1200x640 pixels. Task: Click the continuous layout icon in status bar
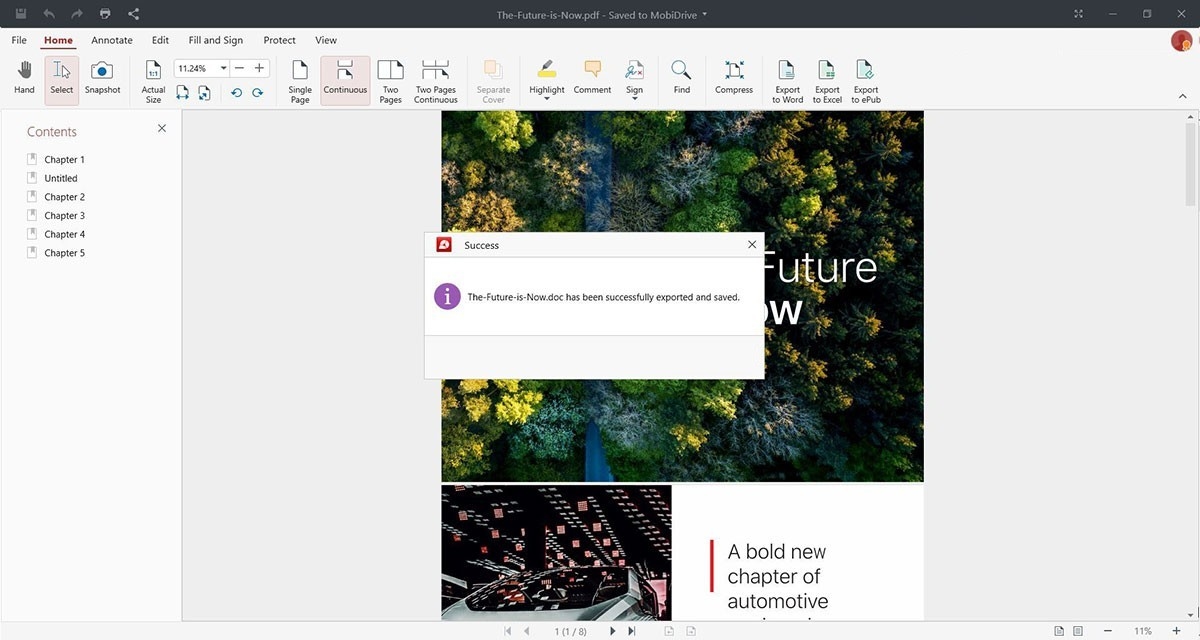tap(1078, 631)
